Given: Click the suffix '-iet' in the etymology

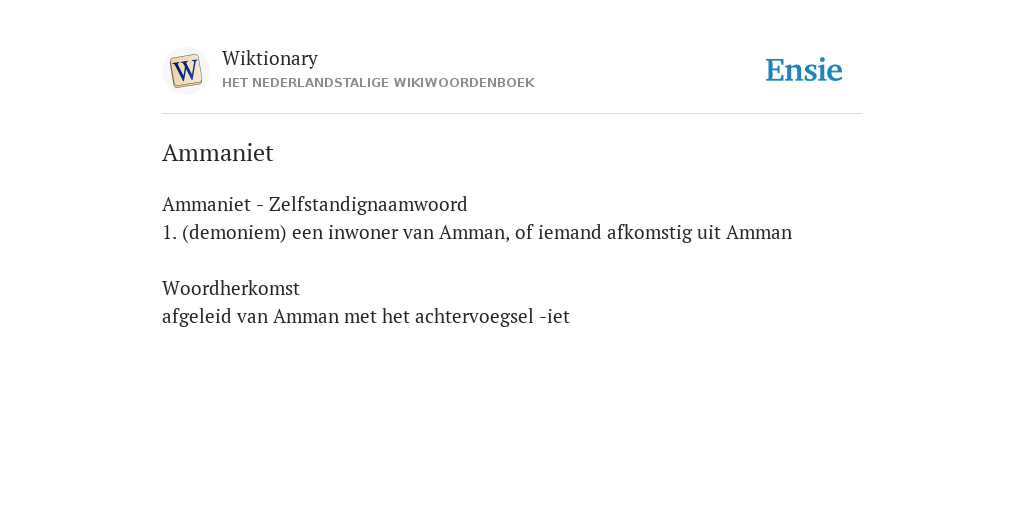Looking at the screenshot, I should click(555, 317).
